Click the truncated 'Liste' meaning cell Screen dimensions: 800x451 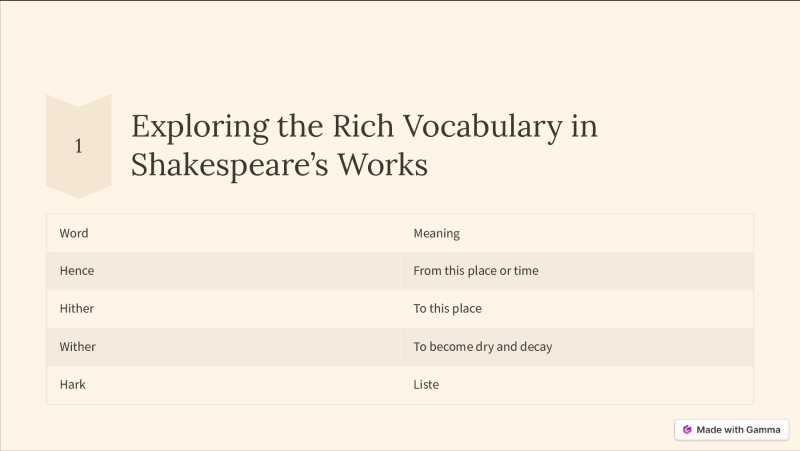577,385
